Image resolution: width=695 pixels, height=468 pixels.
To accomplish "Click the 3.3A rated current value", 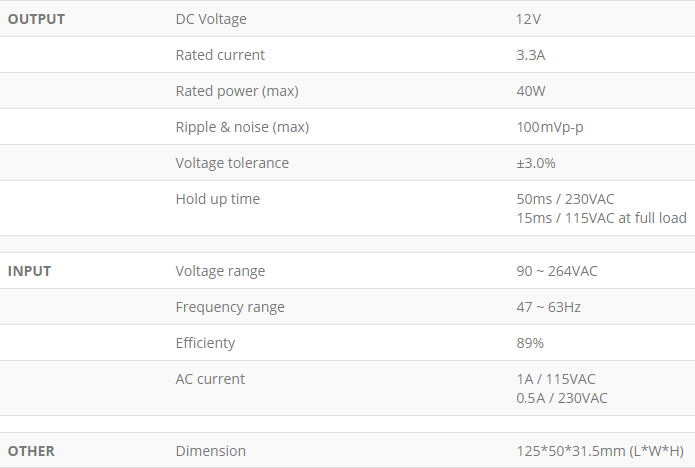I will click(x=531, y=55).
